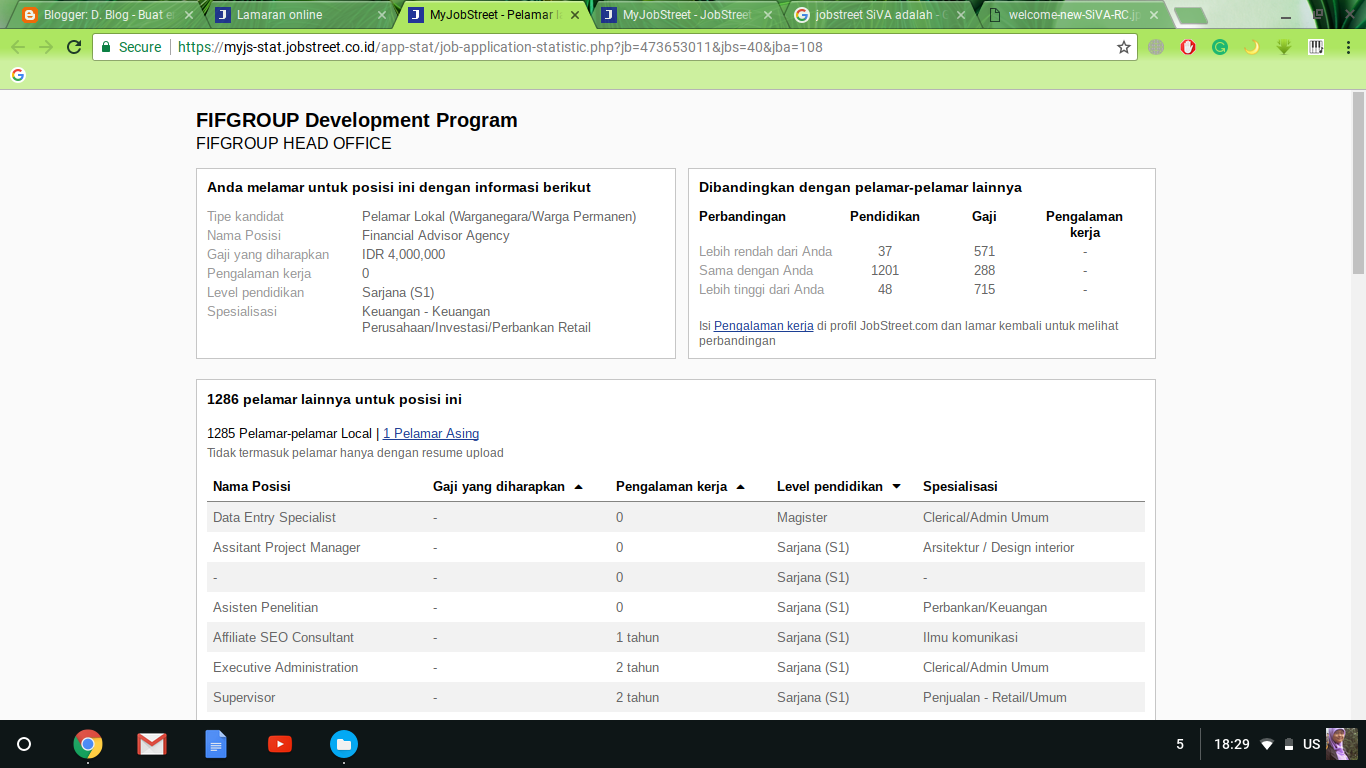Bookmark this page with the star icon
The height and width of the screenshot is (768, 1366).
pos(1124,47)
